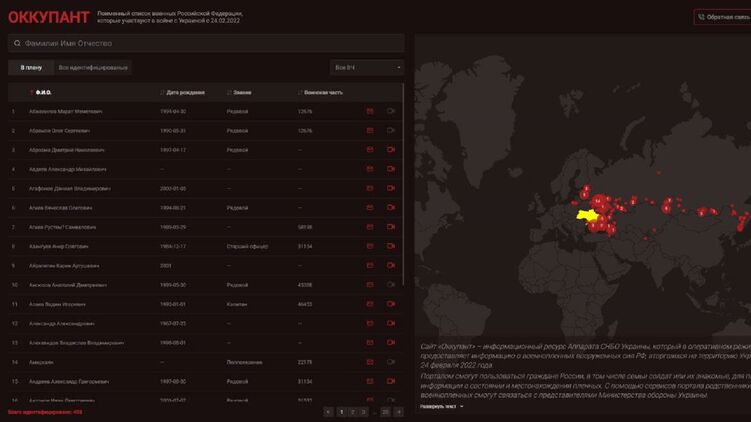
Task: Click the envelope icon in row 11
Action: pos(370,304)
